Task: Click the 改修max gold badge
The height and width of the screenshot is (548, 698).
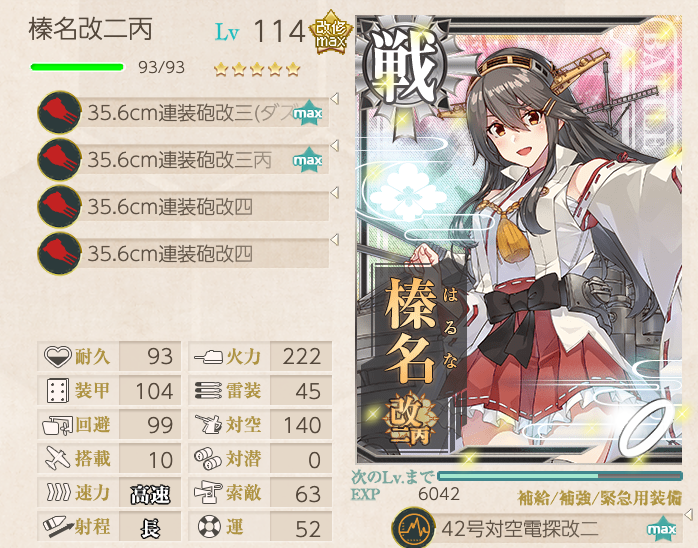Action: tap(331, 33)
